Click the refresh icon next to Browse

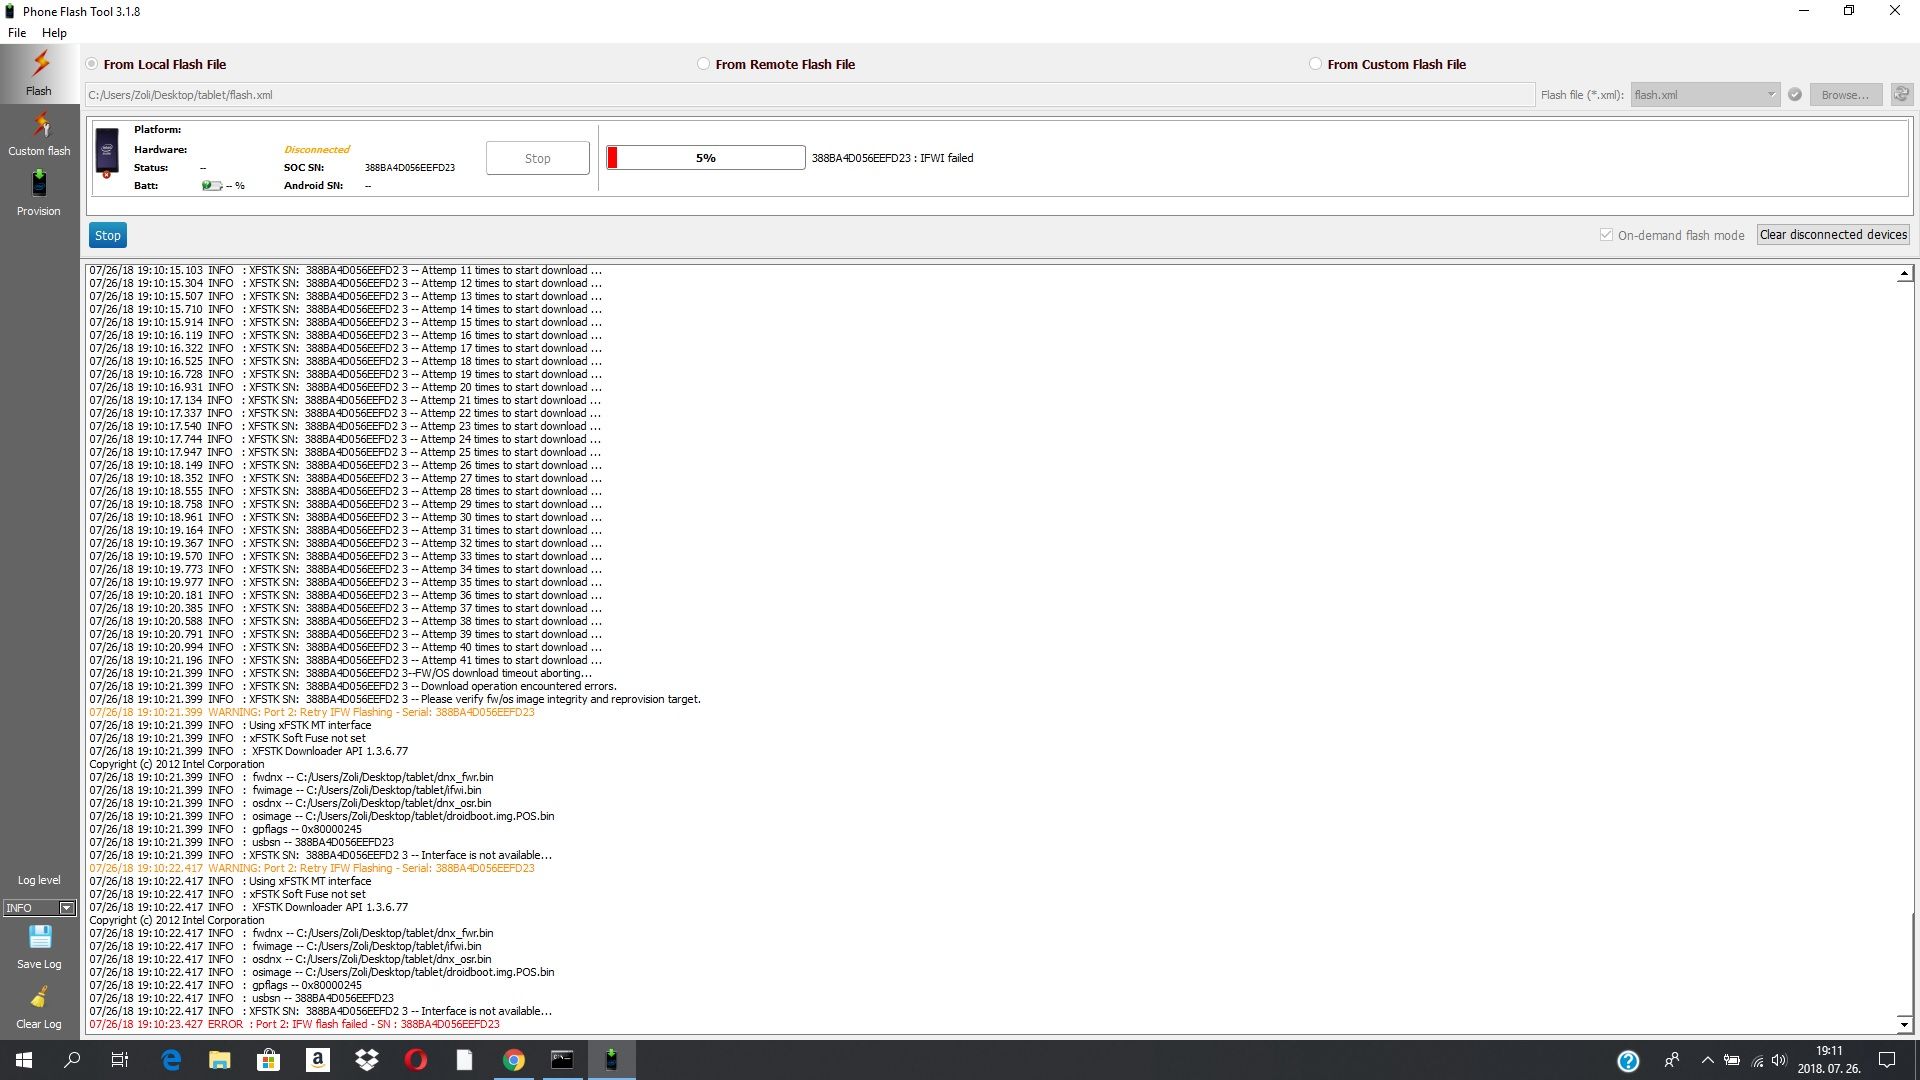pos(1901,94)
